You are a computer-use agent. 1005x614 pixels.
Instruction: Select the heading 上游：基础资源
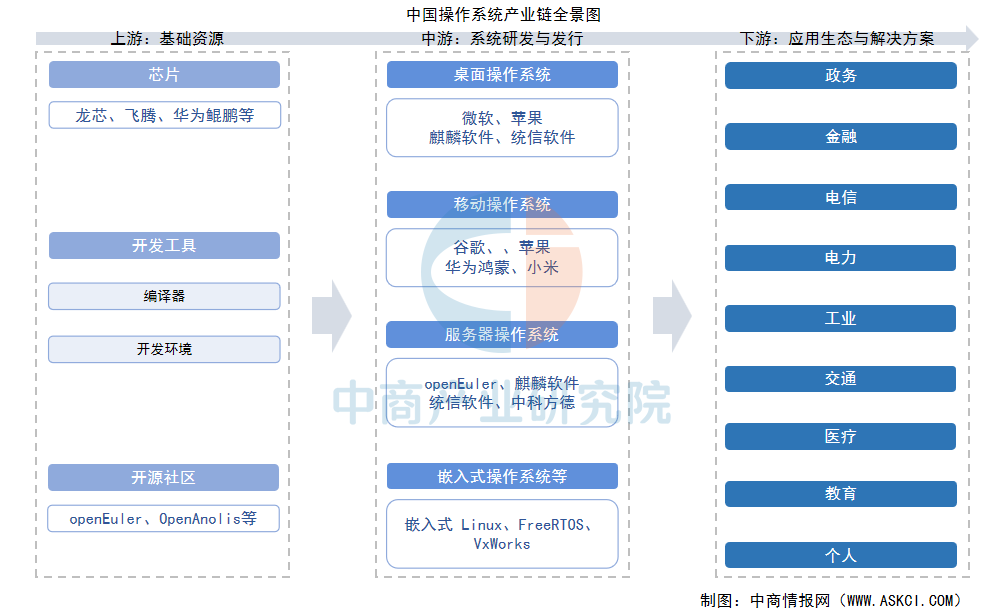167,38
